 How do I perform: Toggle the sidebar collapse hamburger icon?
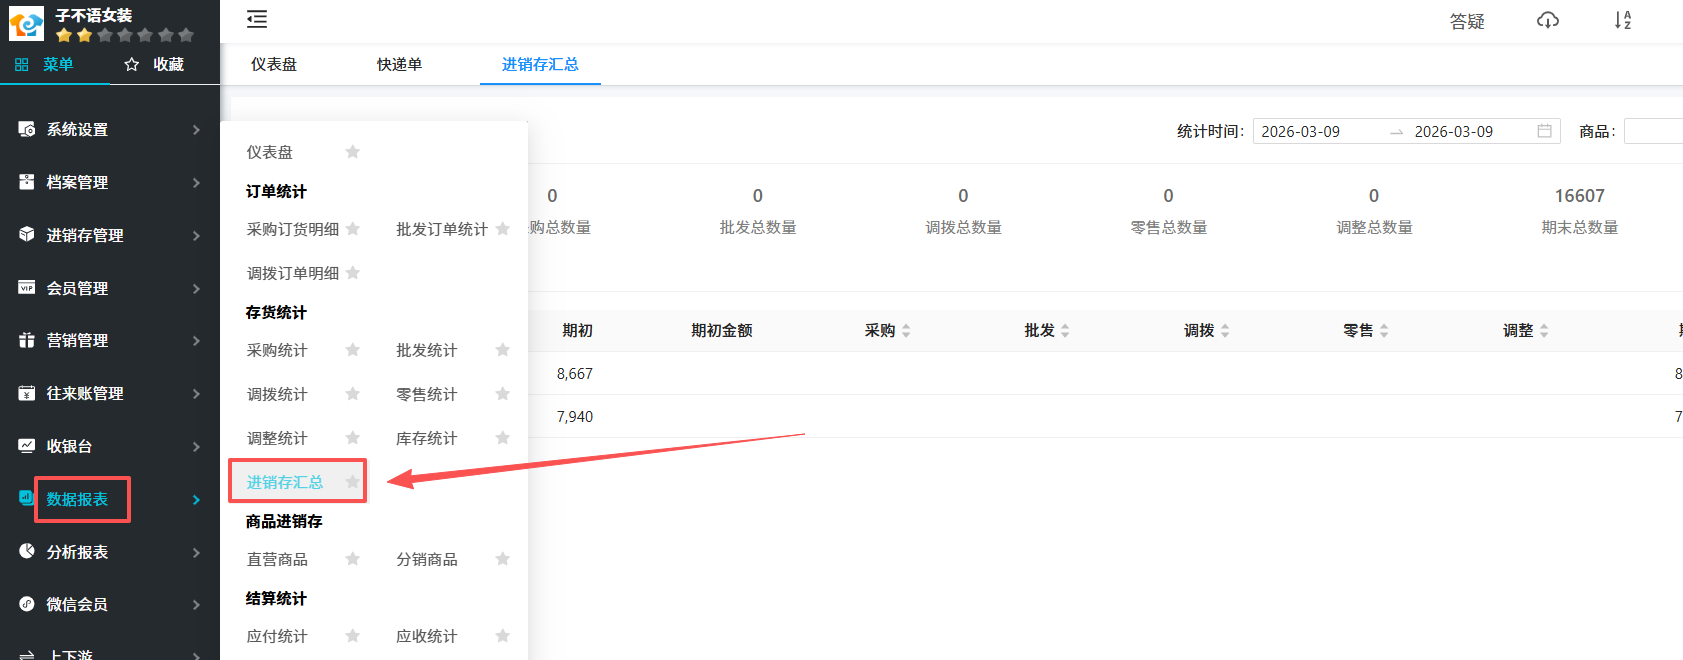pos(257,19)
